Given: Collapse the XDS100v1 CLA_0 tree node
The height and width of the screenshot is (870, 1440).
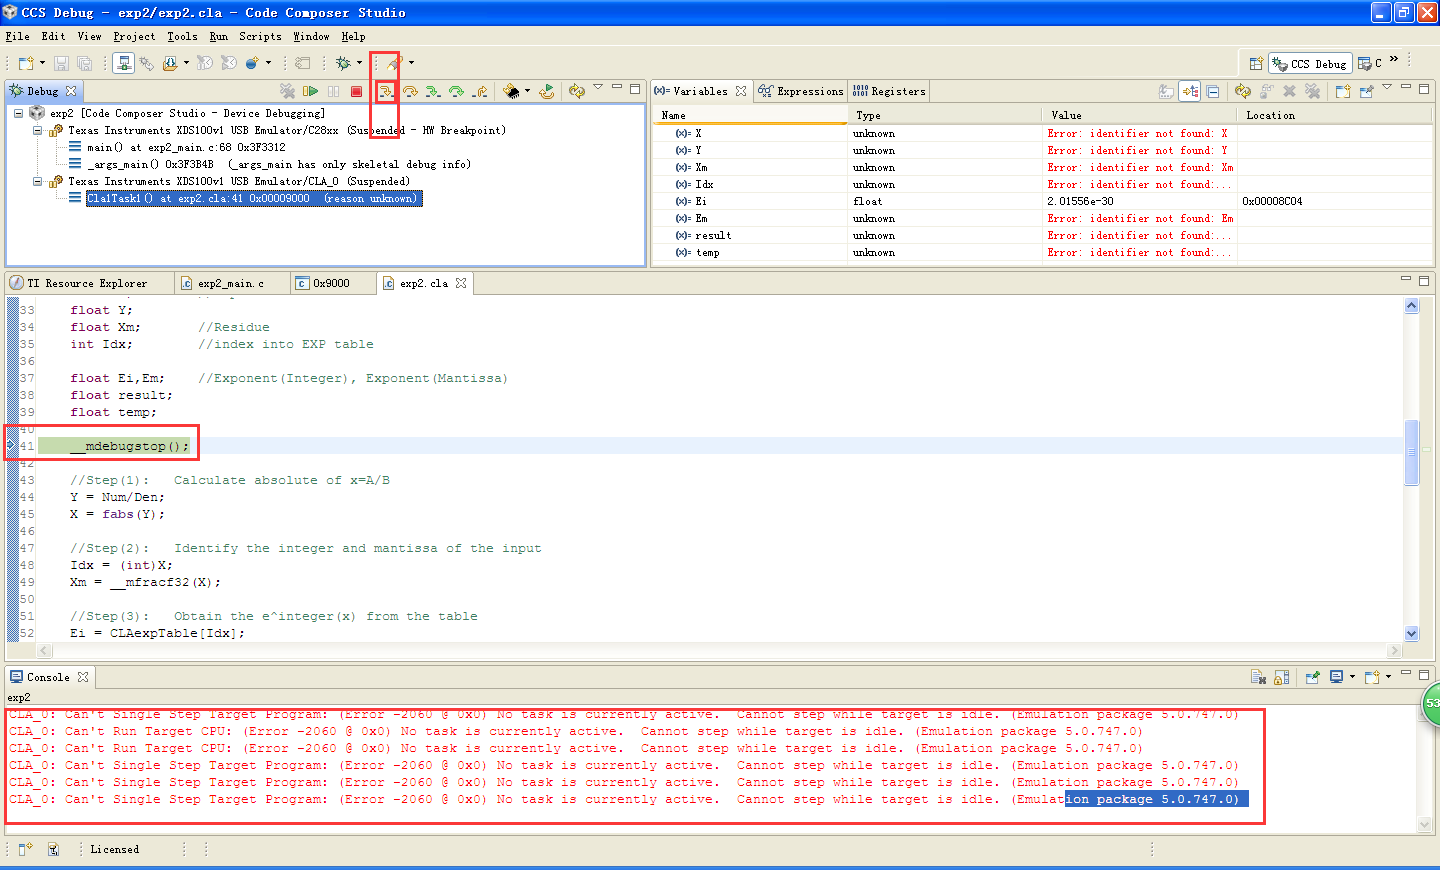Looking at the screenshot, I should [x=37, y=181].
